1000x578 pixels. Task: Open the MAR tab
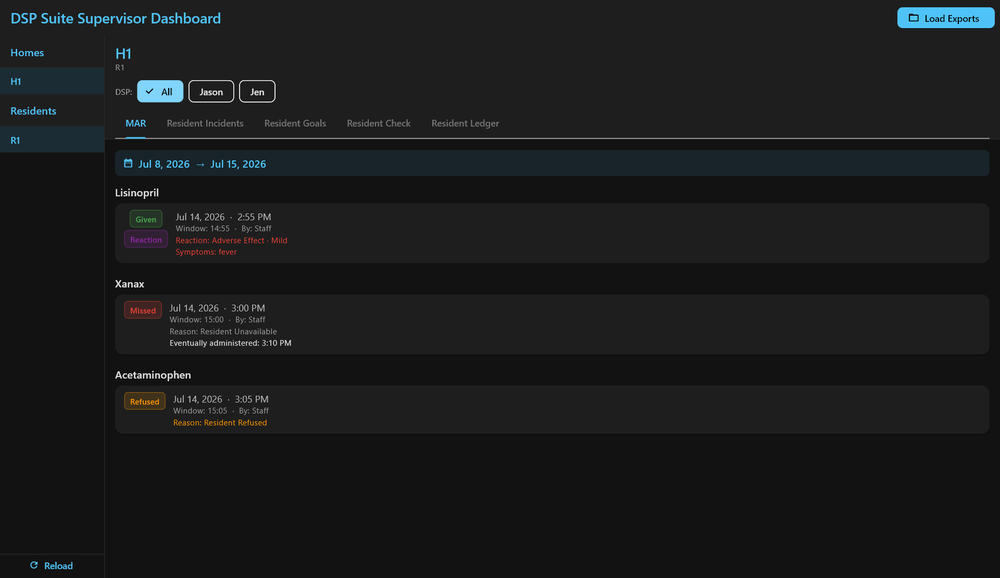point(135,123)
